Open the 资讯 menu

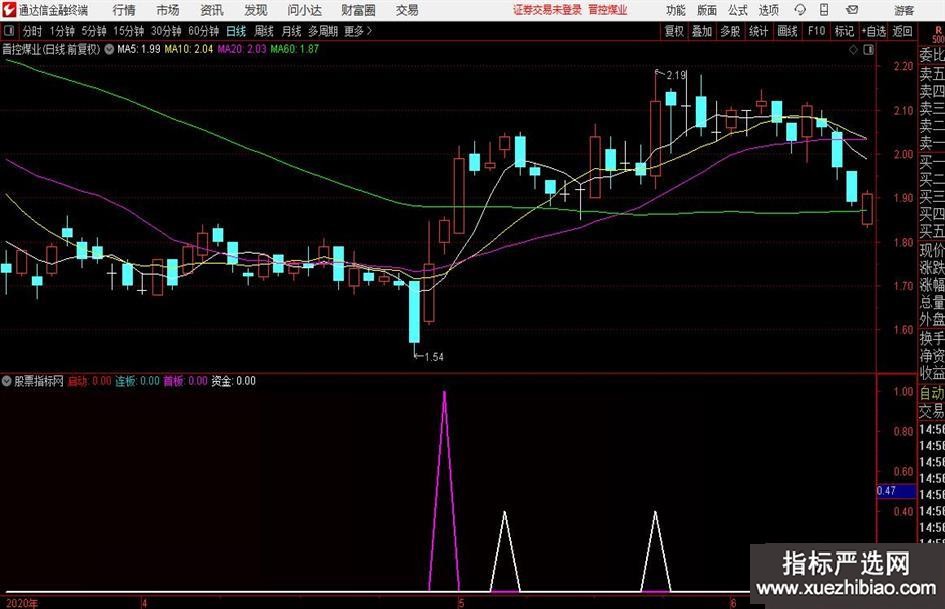(212, 10)
